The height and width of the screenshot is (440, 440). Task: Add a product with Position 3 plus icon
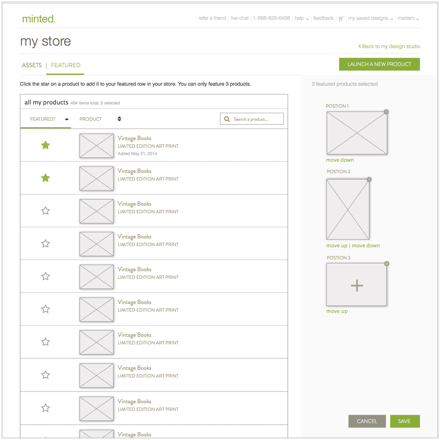tap(357, 286)
